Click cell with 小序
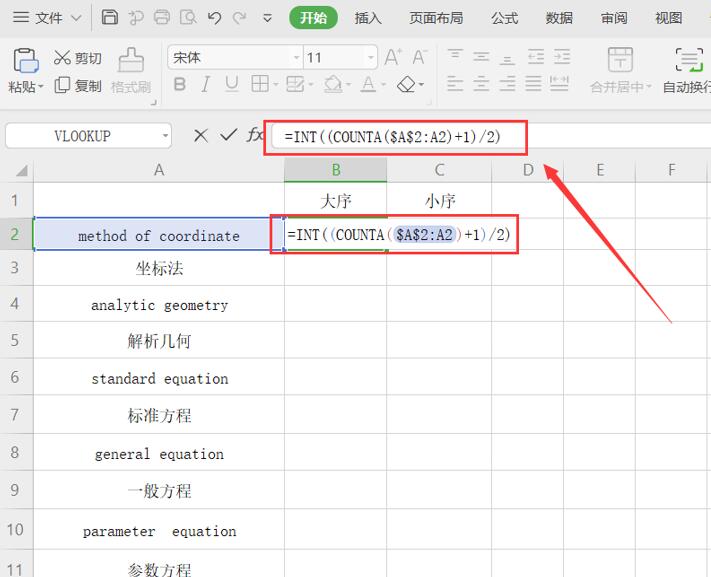Image resolution: width=711 pixels, height=577 pixels. pyautogui.click(x=439, y=200)
